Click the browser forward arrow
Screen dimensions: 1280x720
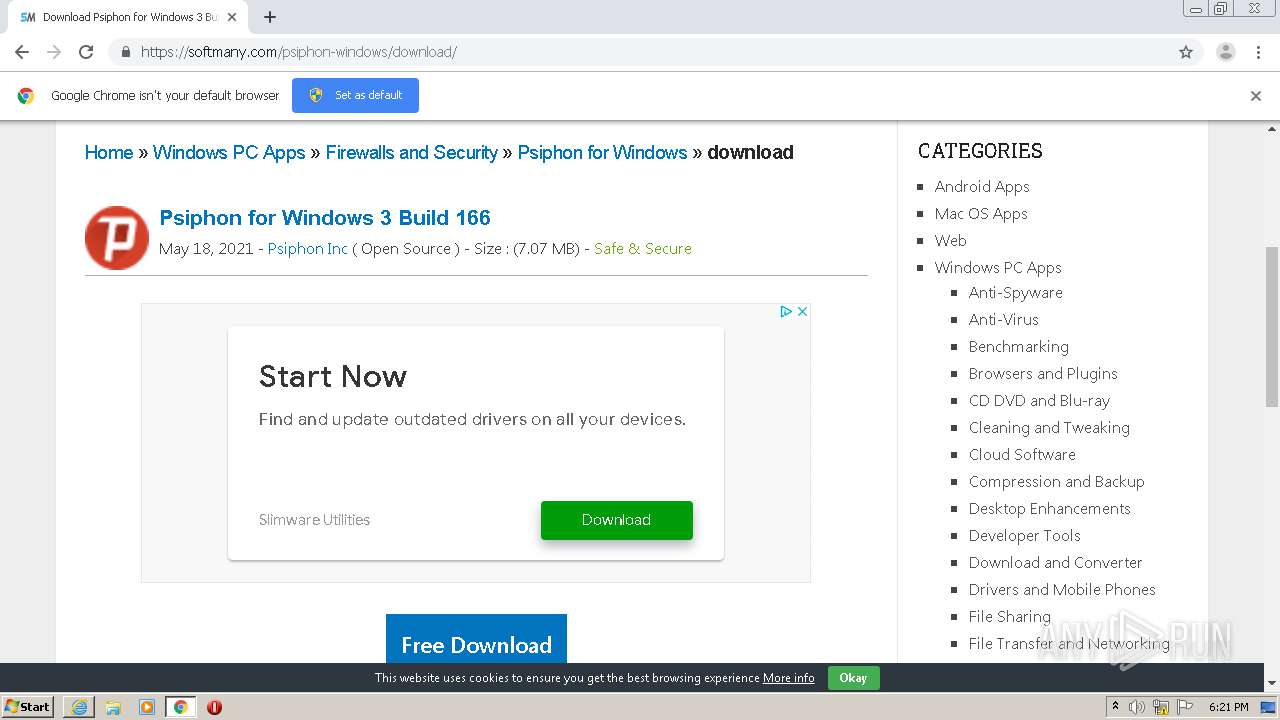54,52
